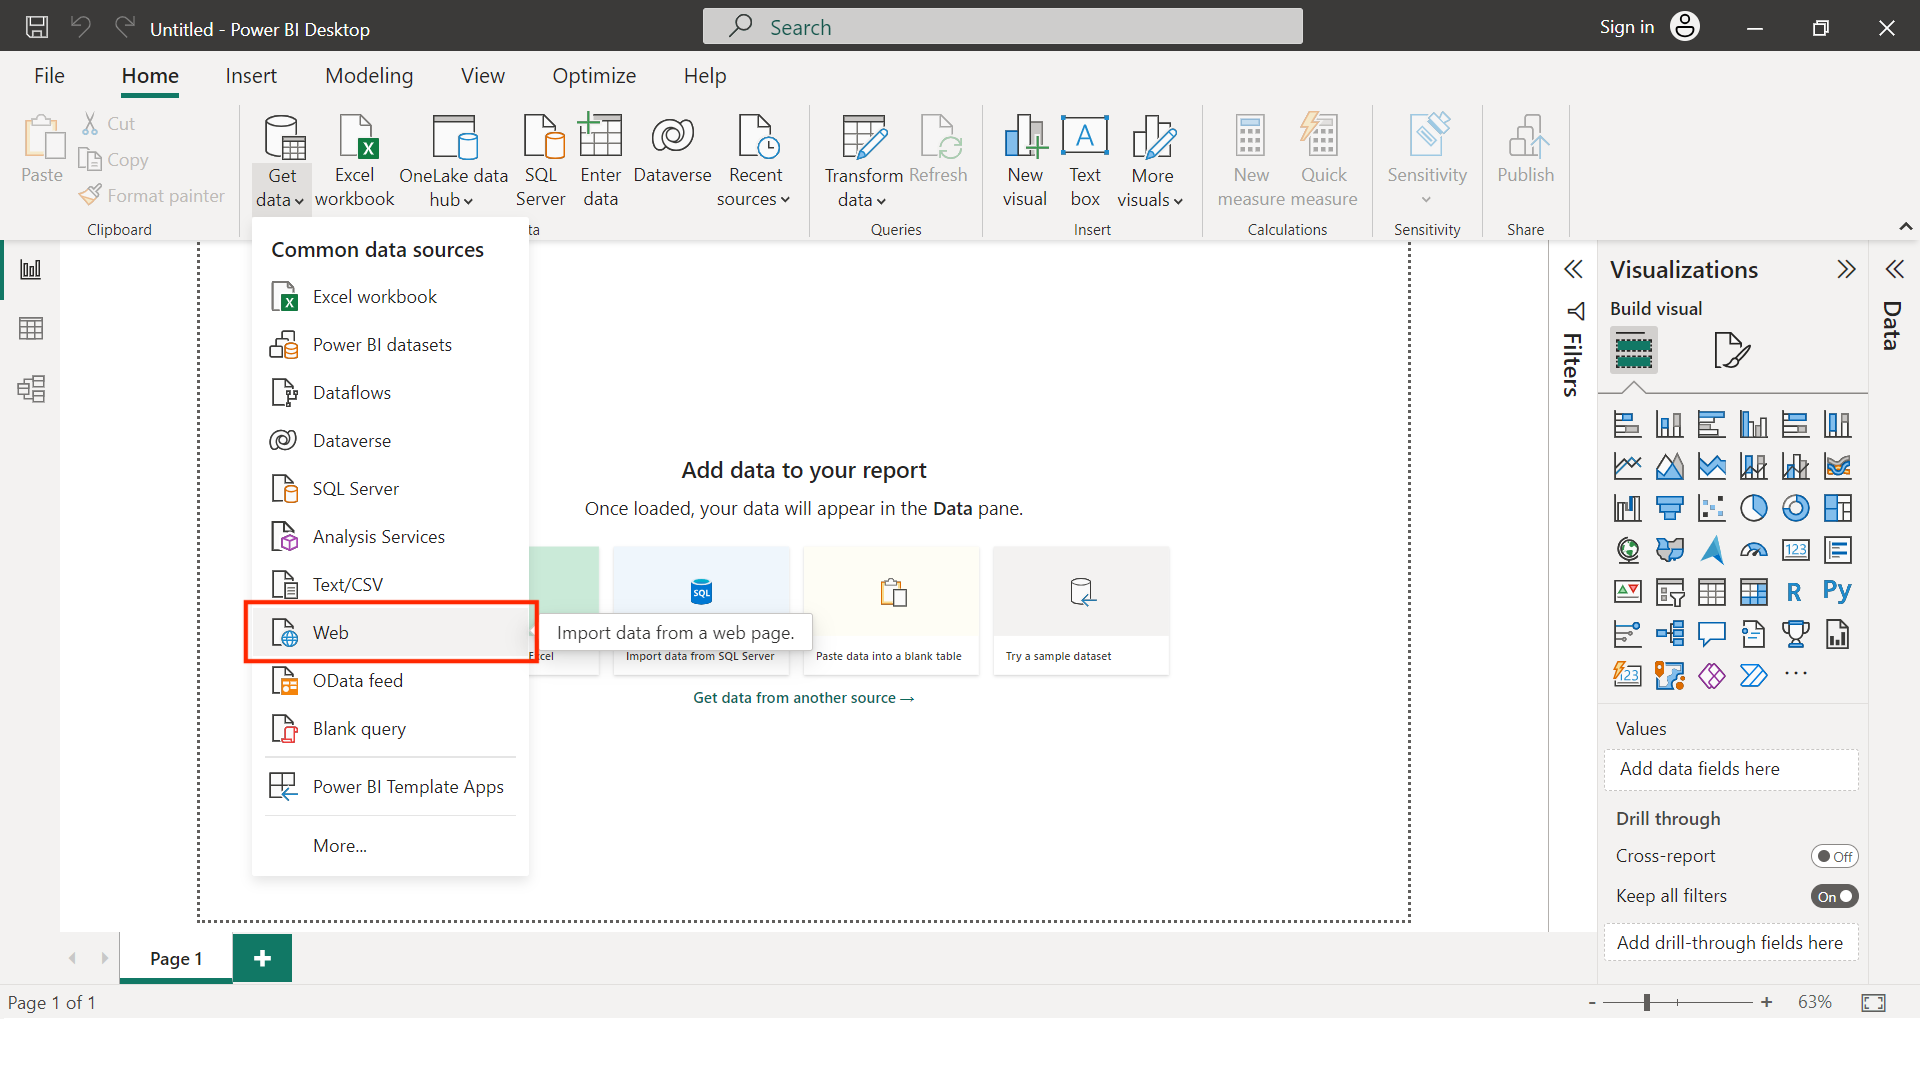Open the Modeling ribbon tab
The height and width of the screenshot is (1080, 1920).
coord(369,76)
